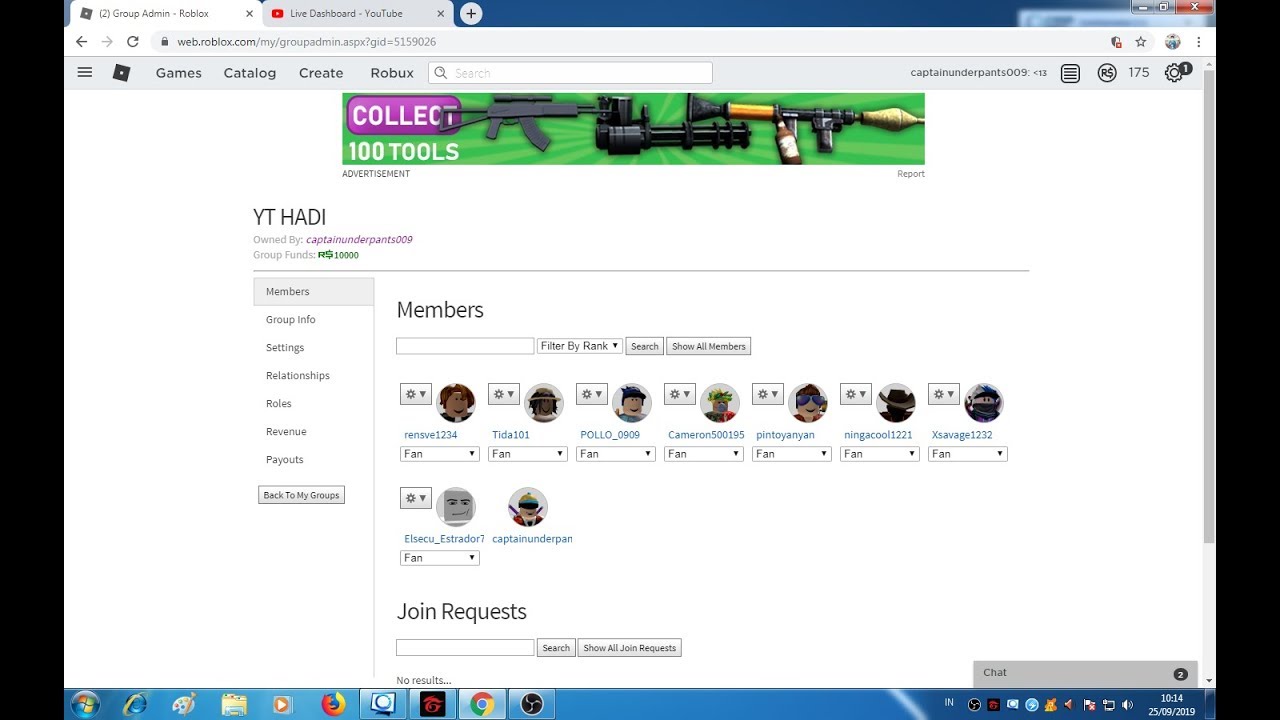Report the advertisement

pyautogui.click(x=911, y=174)
